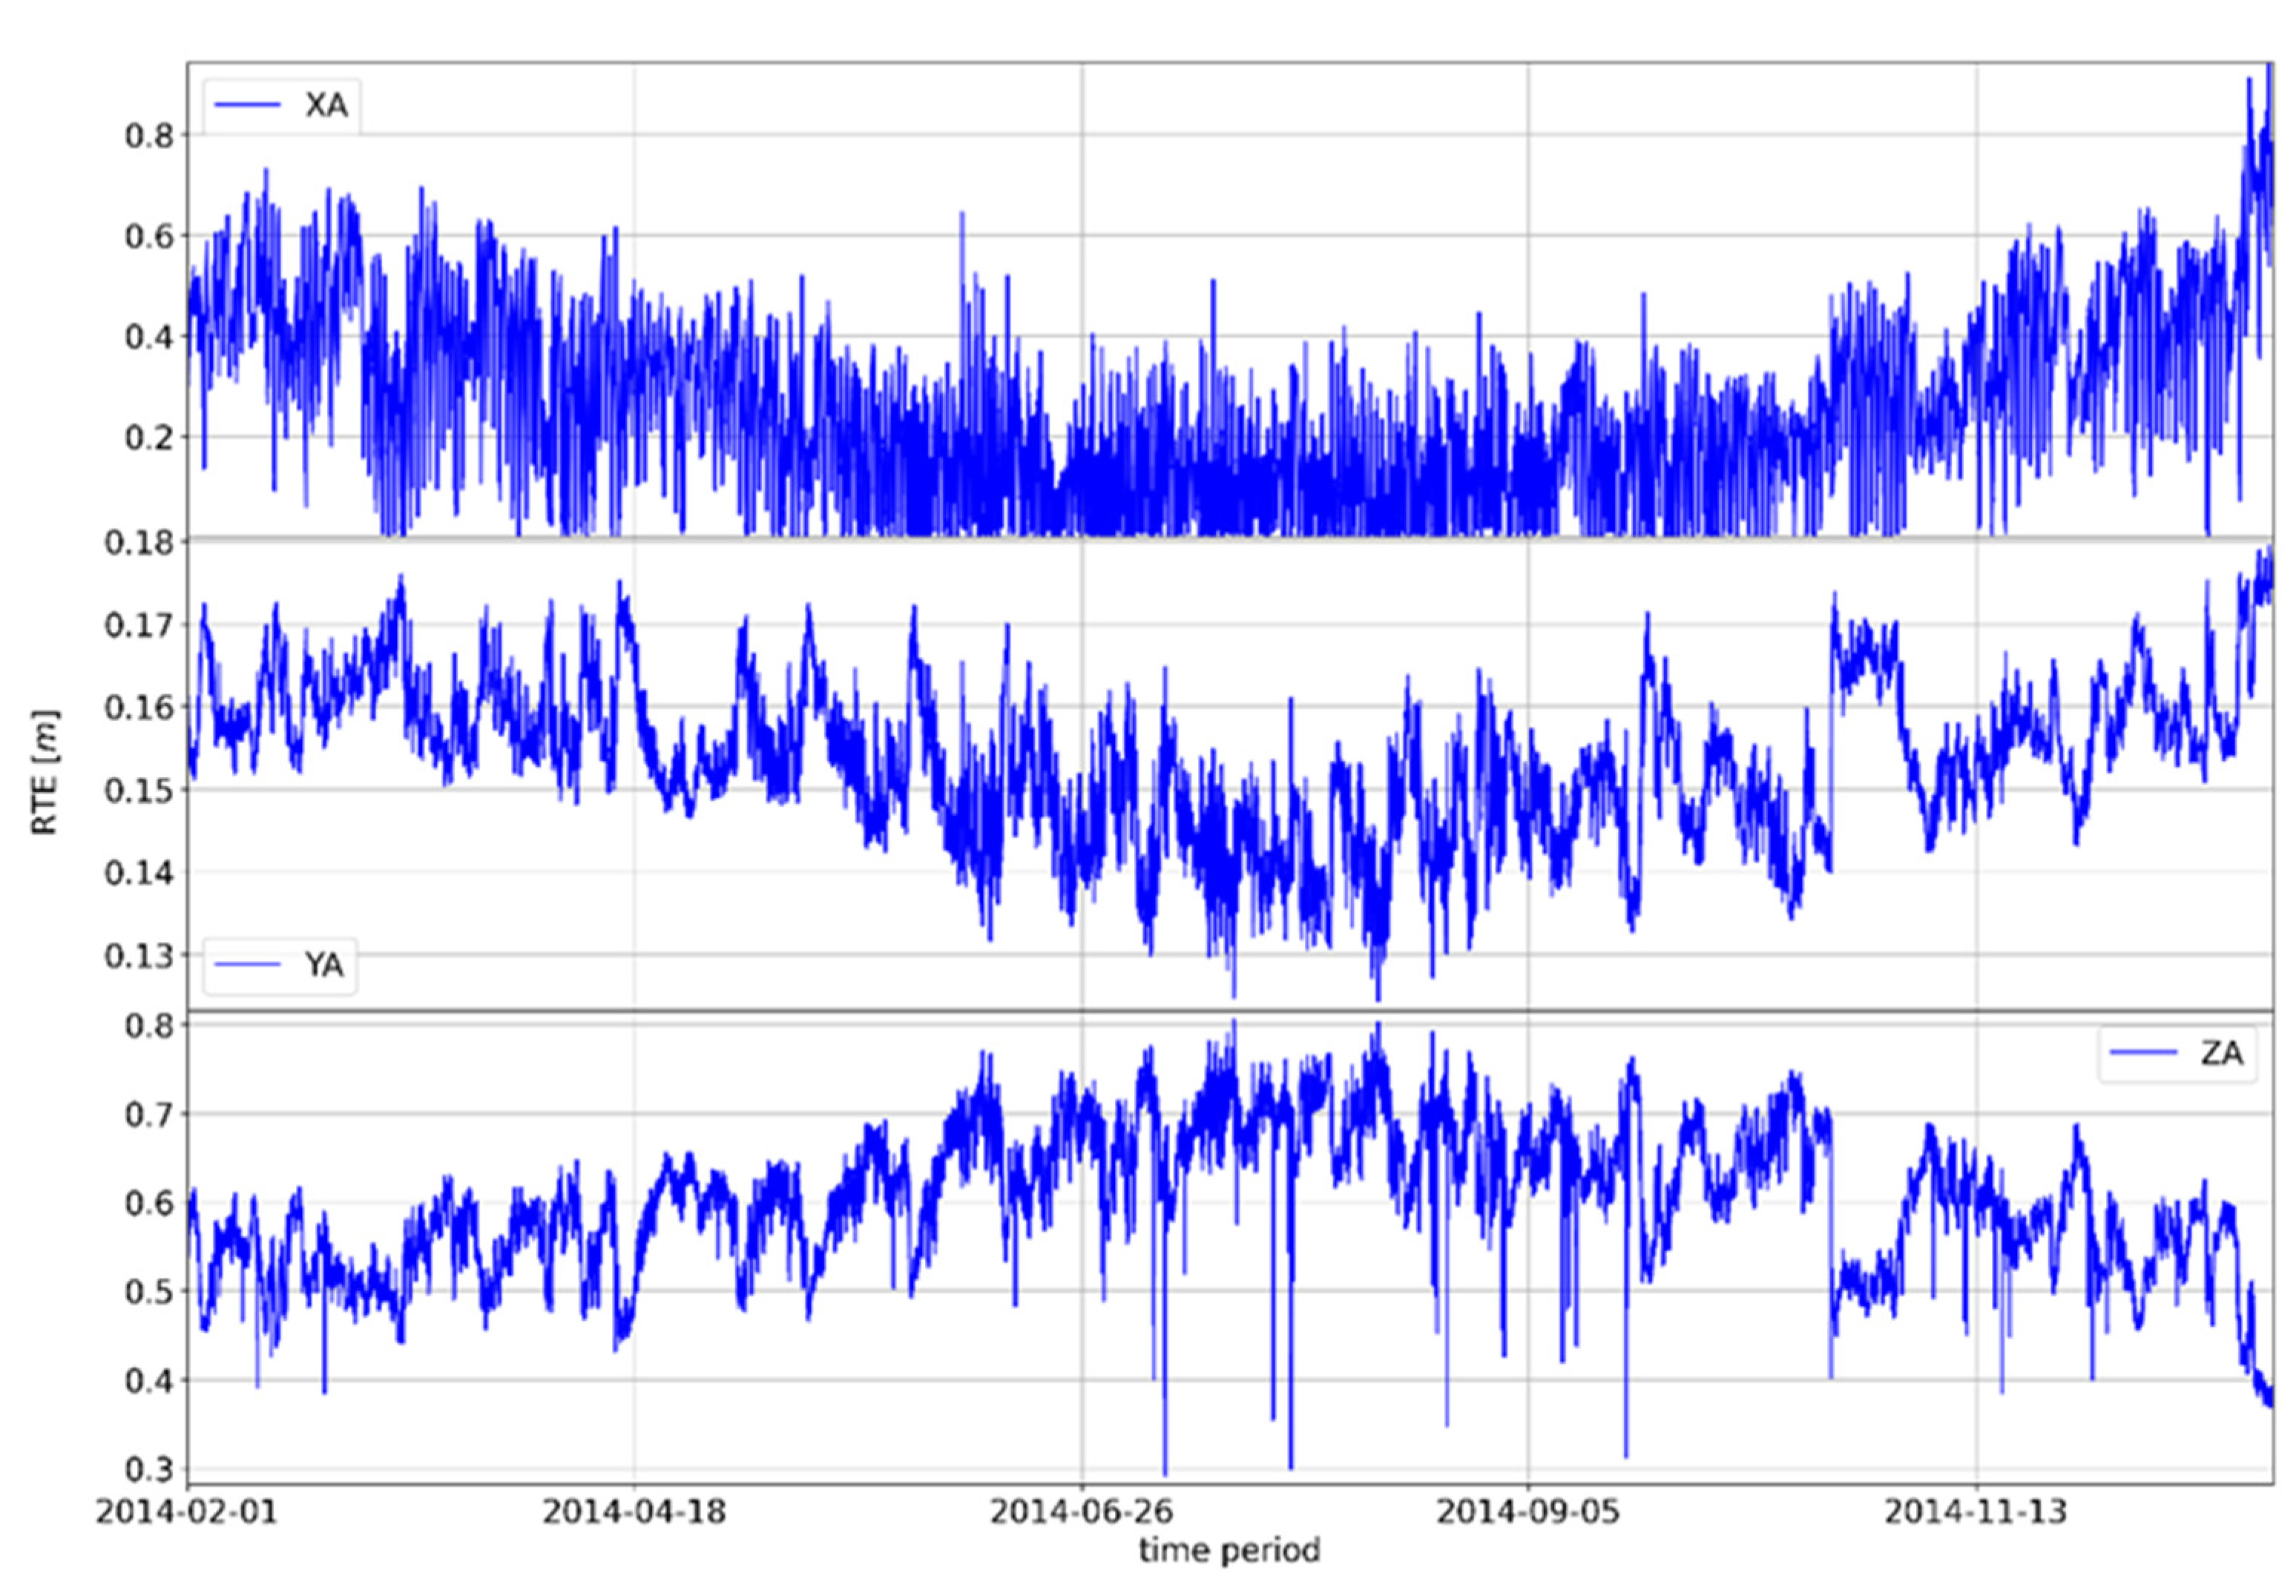
Task: Click the ZA legend label
Action: 2221,1053
